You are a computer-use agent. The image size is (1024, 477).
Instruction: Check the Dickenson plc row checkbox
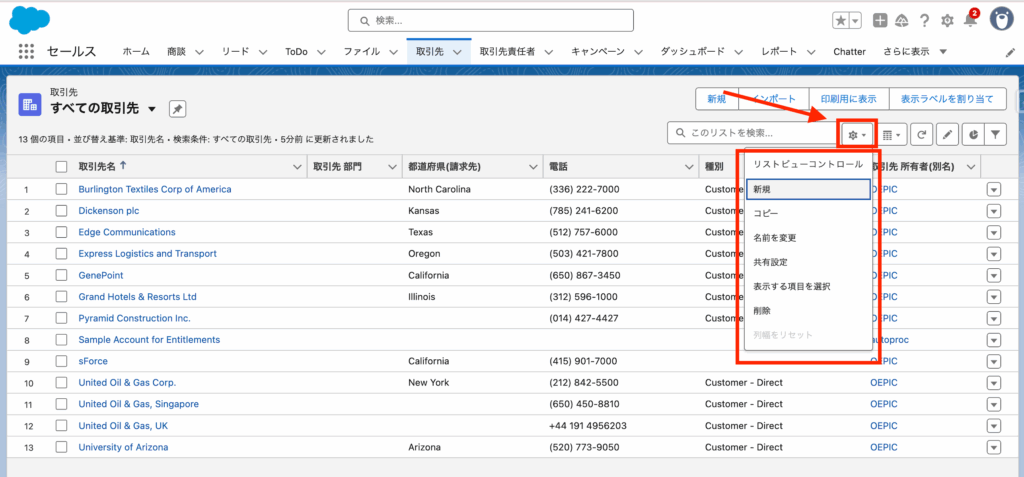(61, 210)
